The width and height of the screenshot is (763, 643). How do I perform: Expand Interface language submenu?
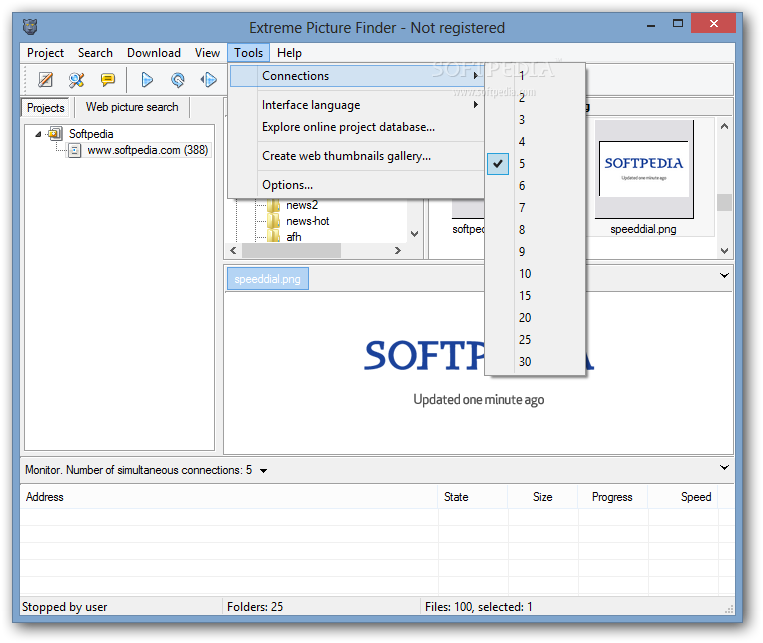[x=356, y=105]
